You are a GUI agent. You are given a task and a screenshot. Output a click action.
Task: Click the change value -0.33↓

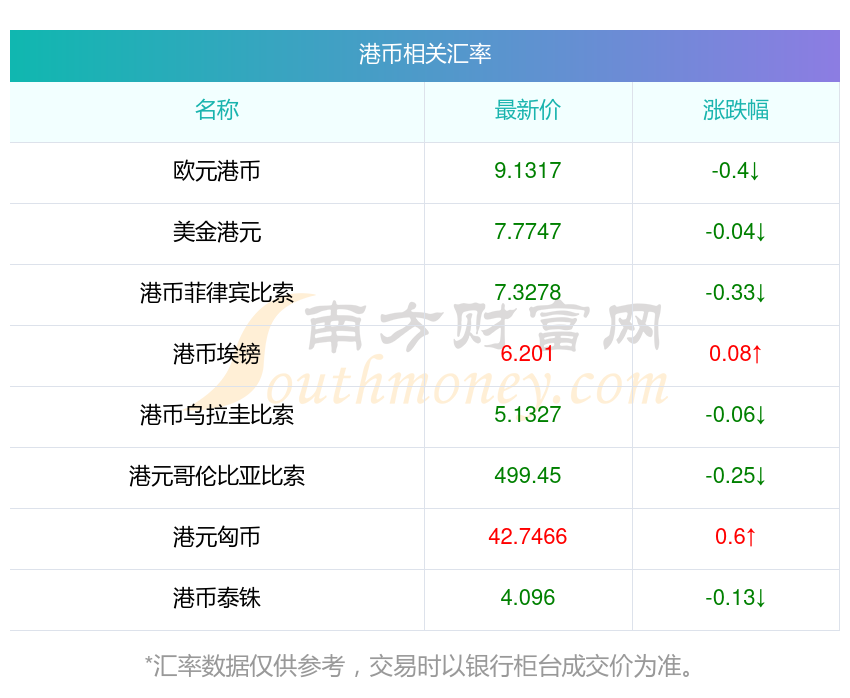[x=736, y=293]
